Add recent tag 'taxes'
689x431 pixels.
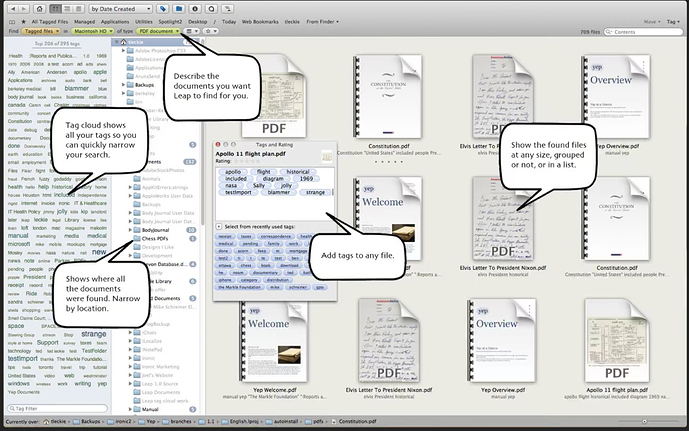pyautogui.click(x=246, y=236)
